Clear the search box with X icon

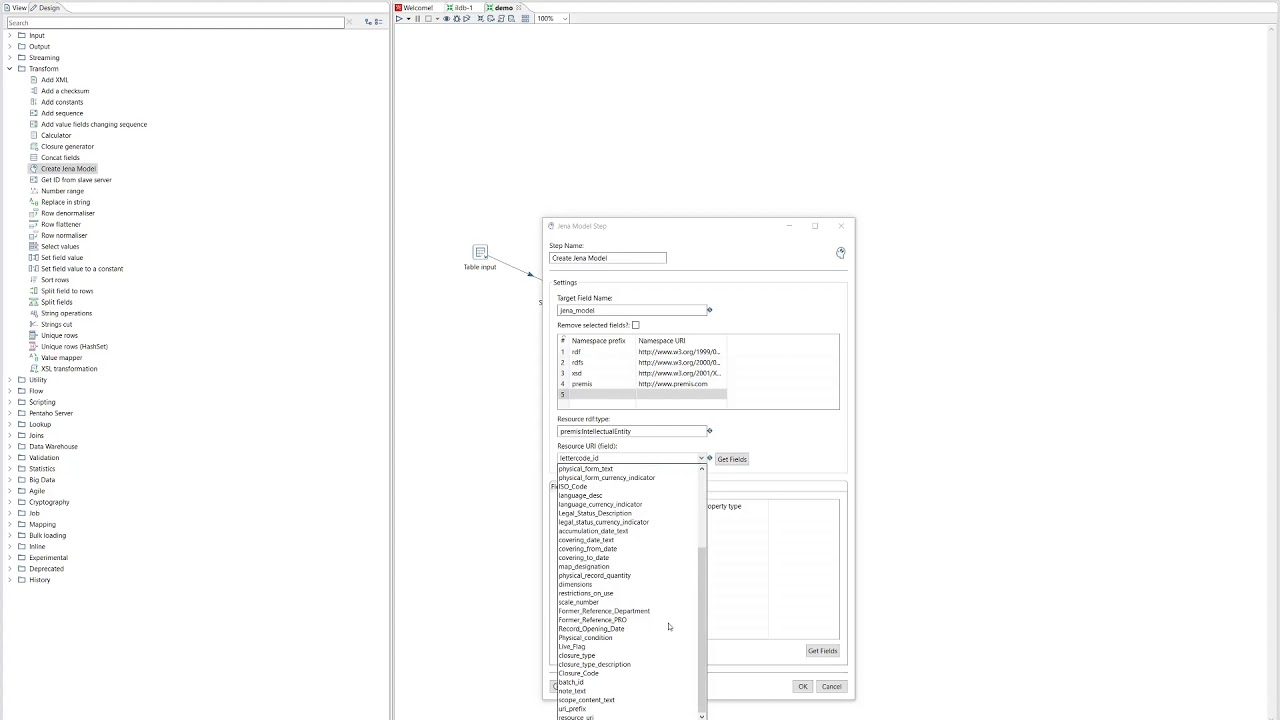(349, 22)
